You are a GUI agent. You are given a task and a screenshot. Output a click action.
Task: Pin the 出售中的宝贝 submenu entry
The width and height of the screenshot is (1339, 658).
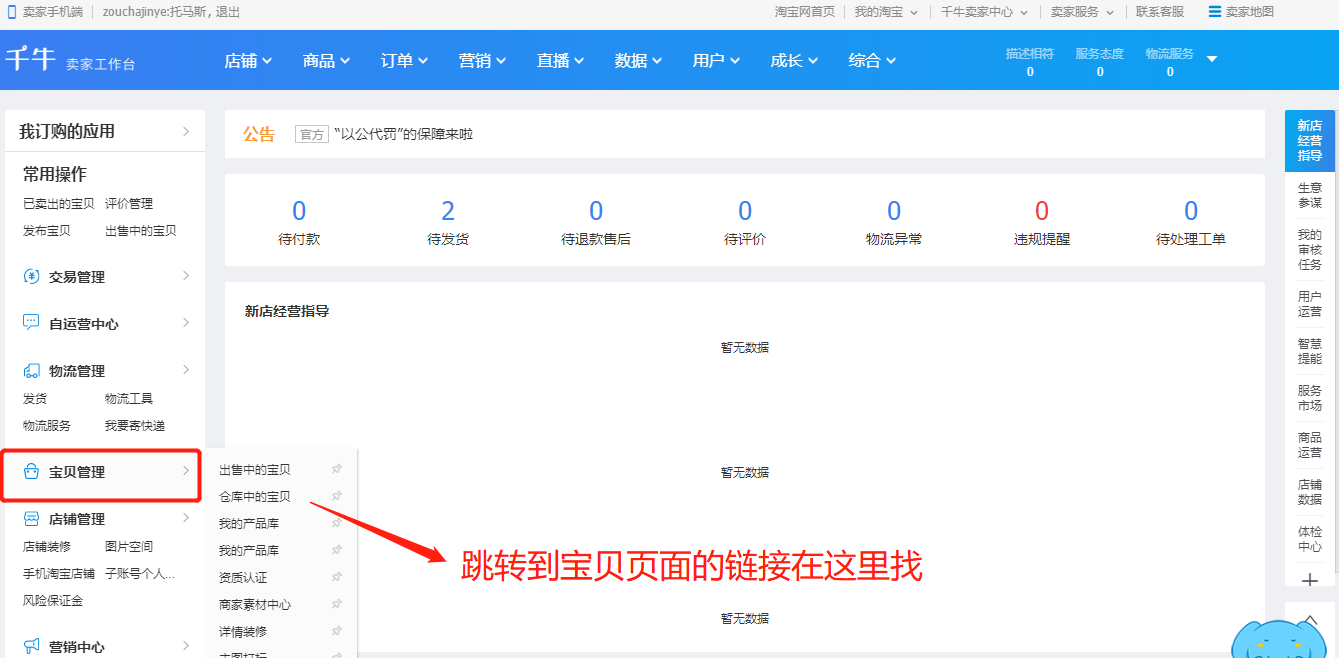click(337, 469)
